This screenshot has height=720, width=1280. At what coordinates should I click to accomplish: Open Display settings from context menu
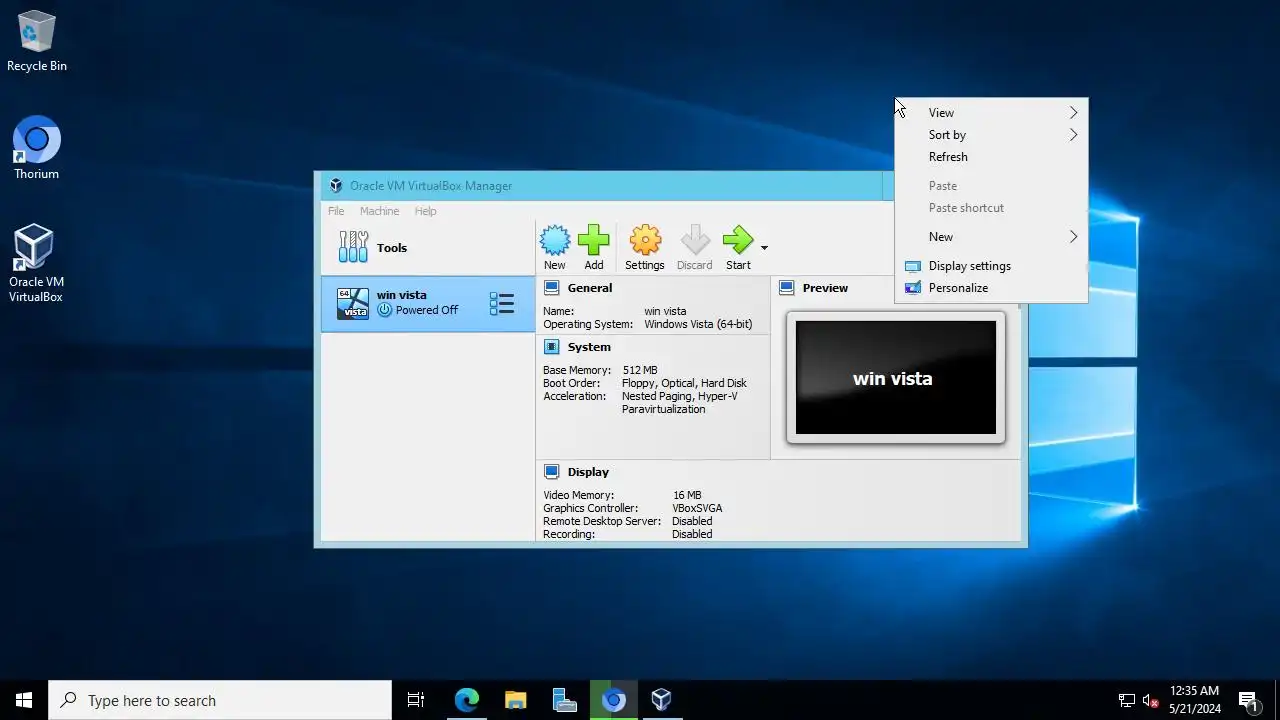point(991,266)
